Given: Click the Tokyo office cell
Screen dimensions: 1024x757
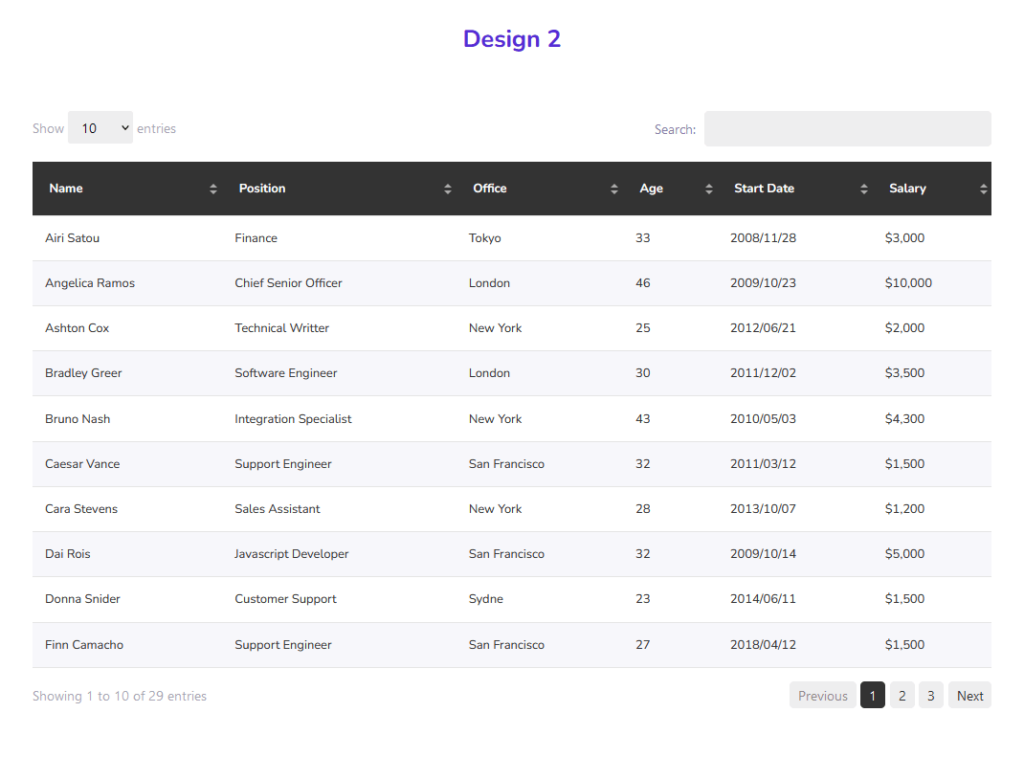Looking at the screenshot, I should [485, 238].
